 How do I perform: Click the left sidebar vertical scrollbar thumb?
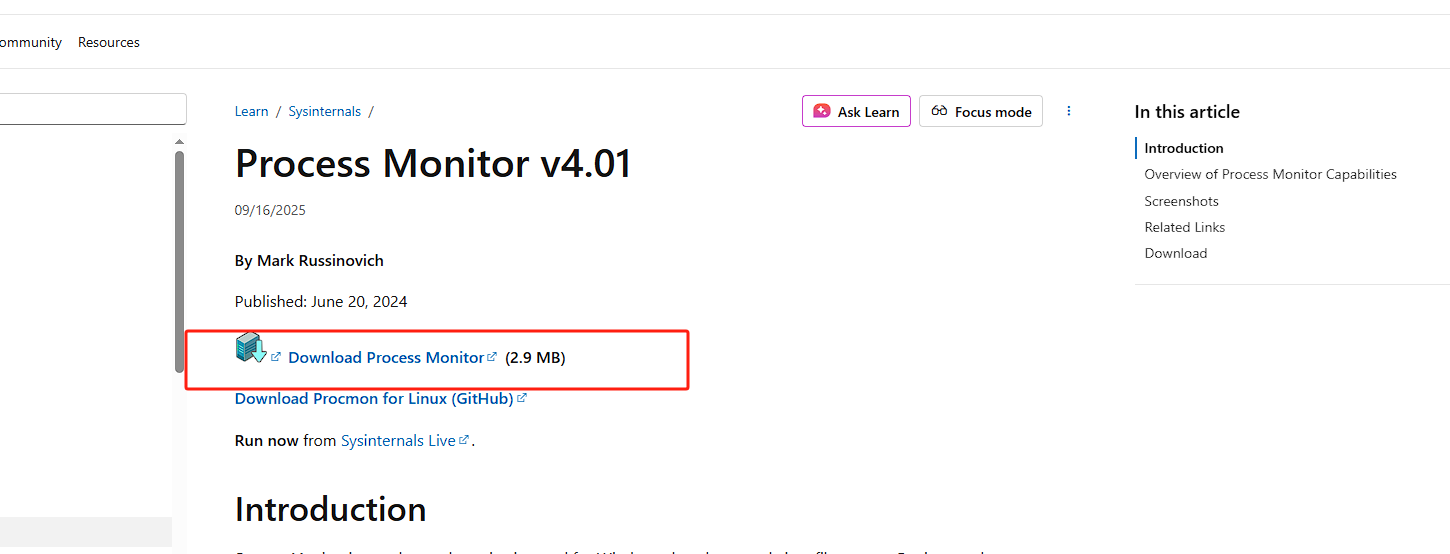[180, 260]
